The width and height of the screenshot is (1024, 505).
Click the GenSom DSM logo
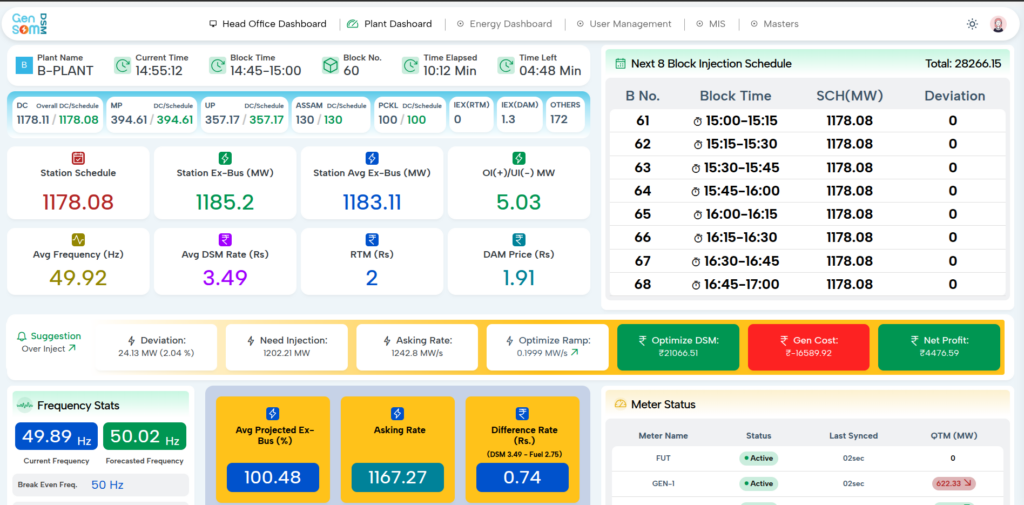(29, 24)
